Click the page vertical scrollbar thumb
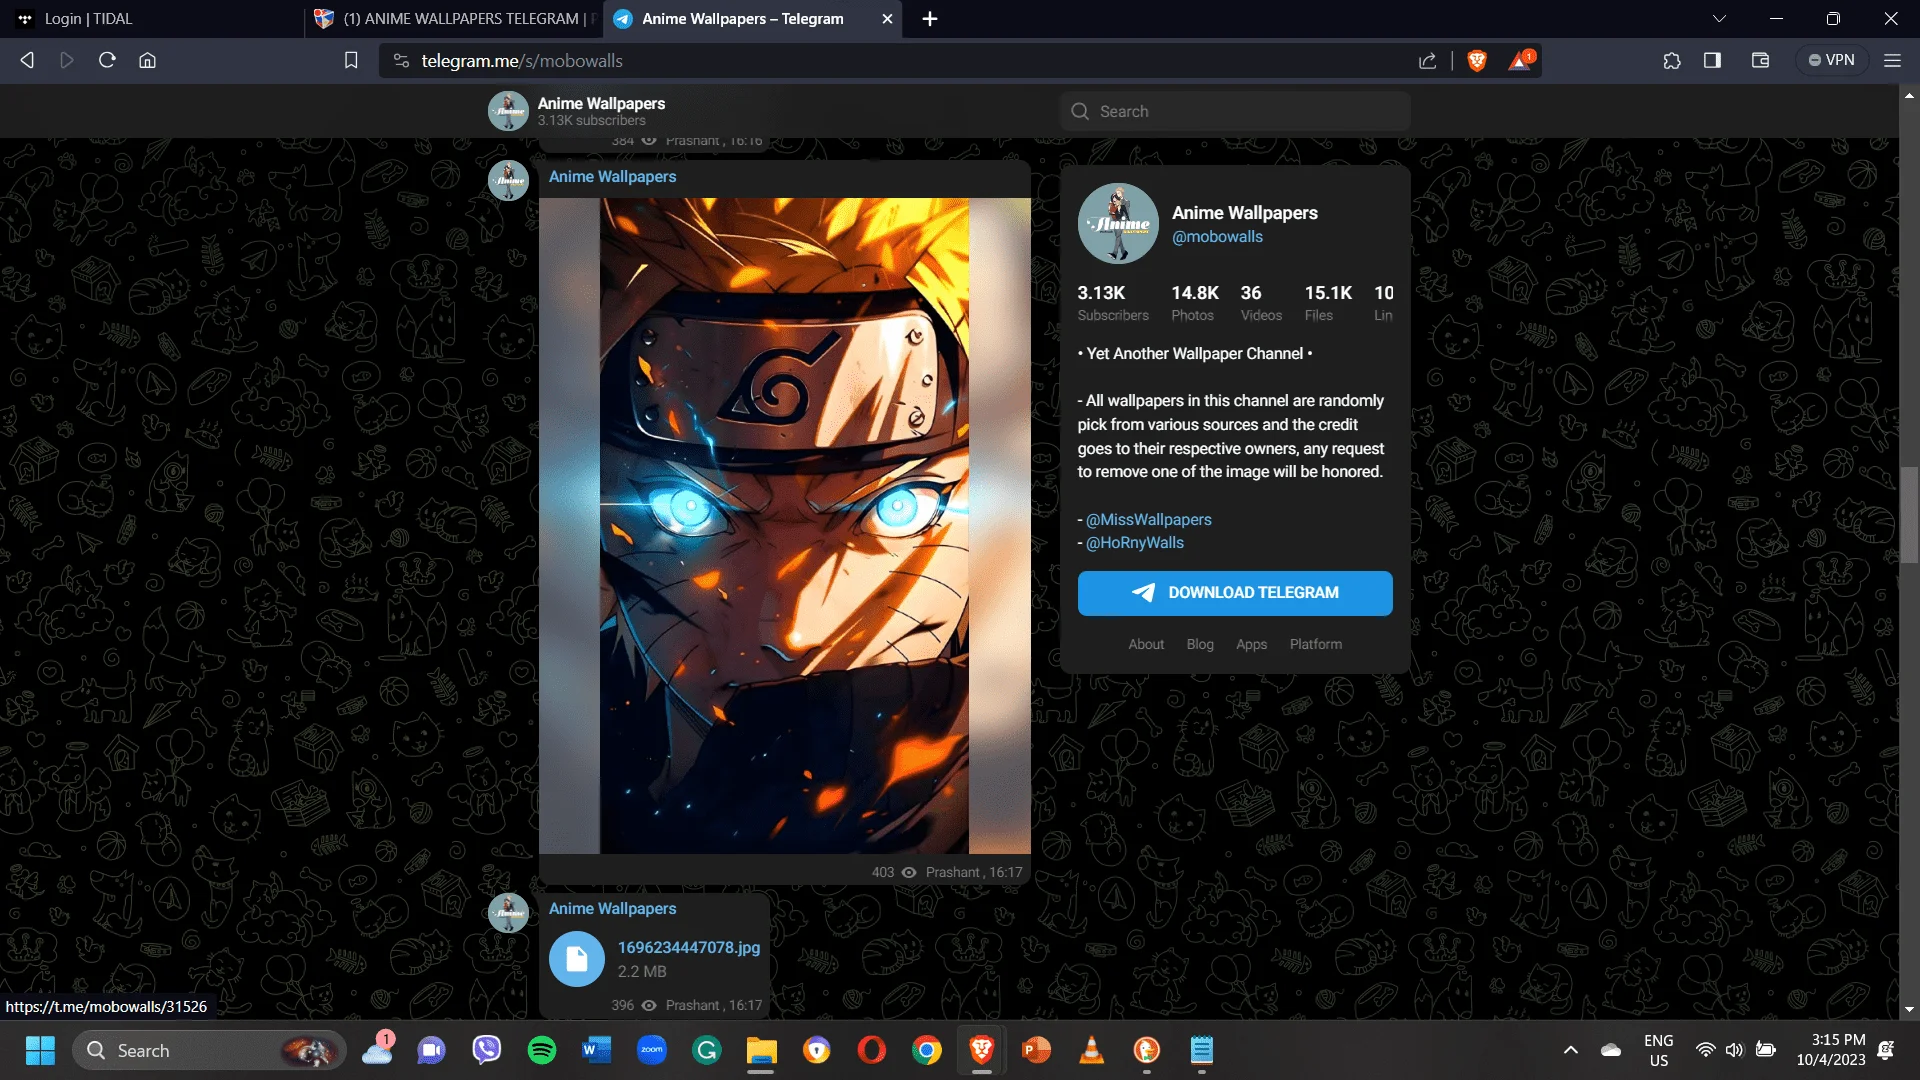This screenshot has height=1080, width=1920. tap(1909, 515)
